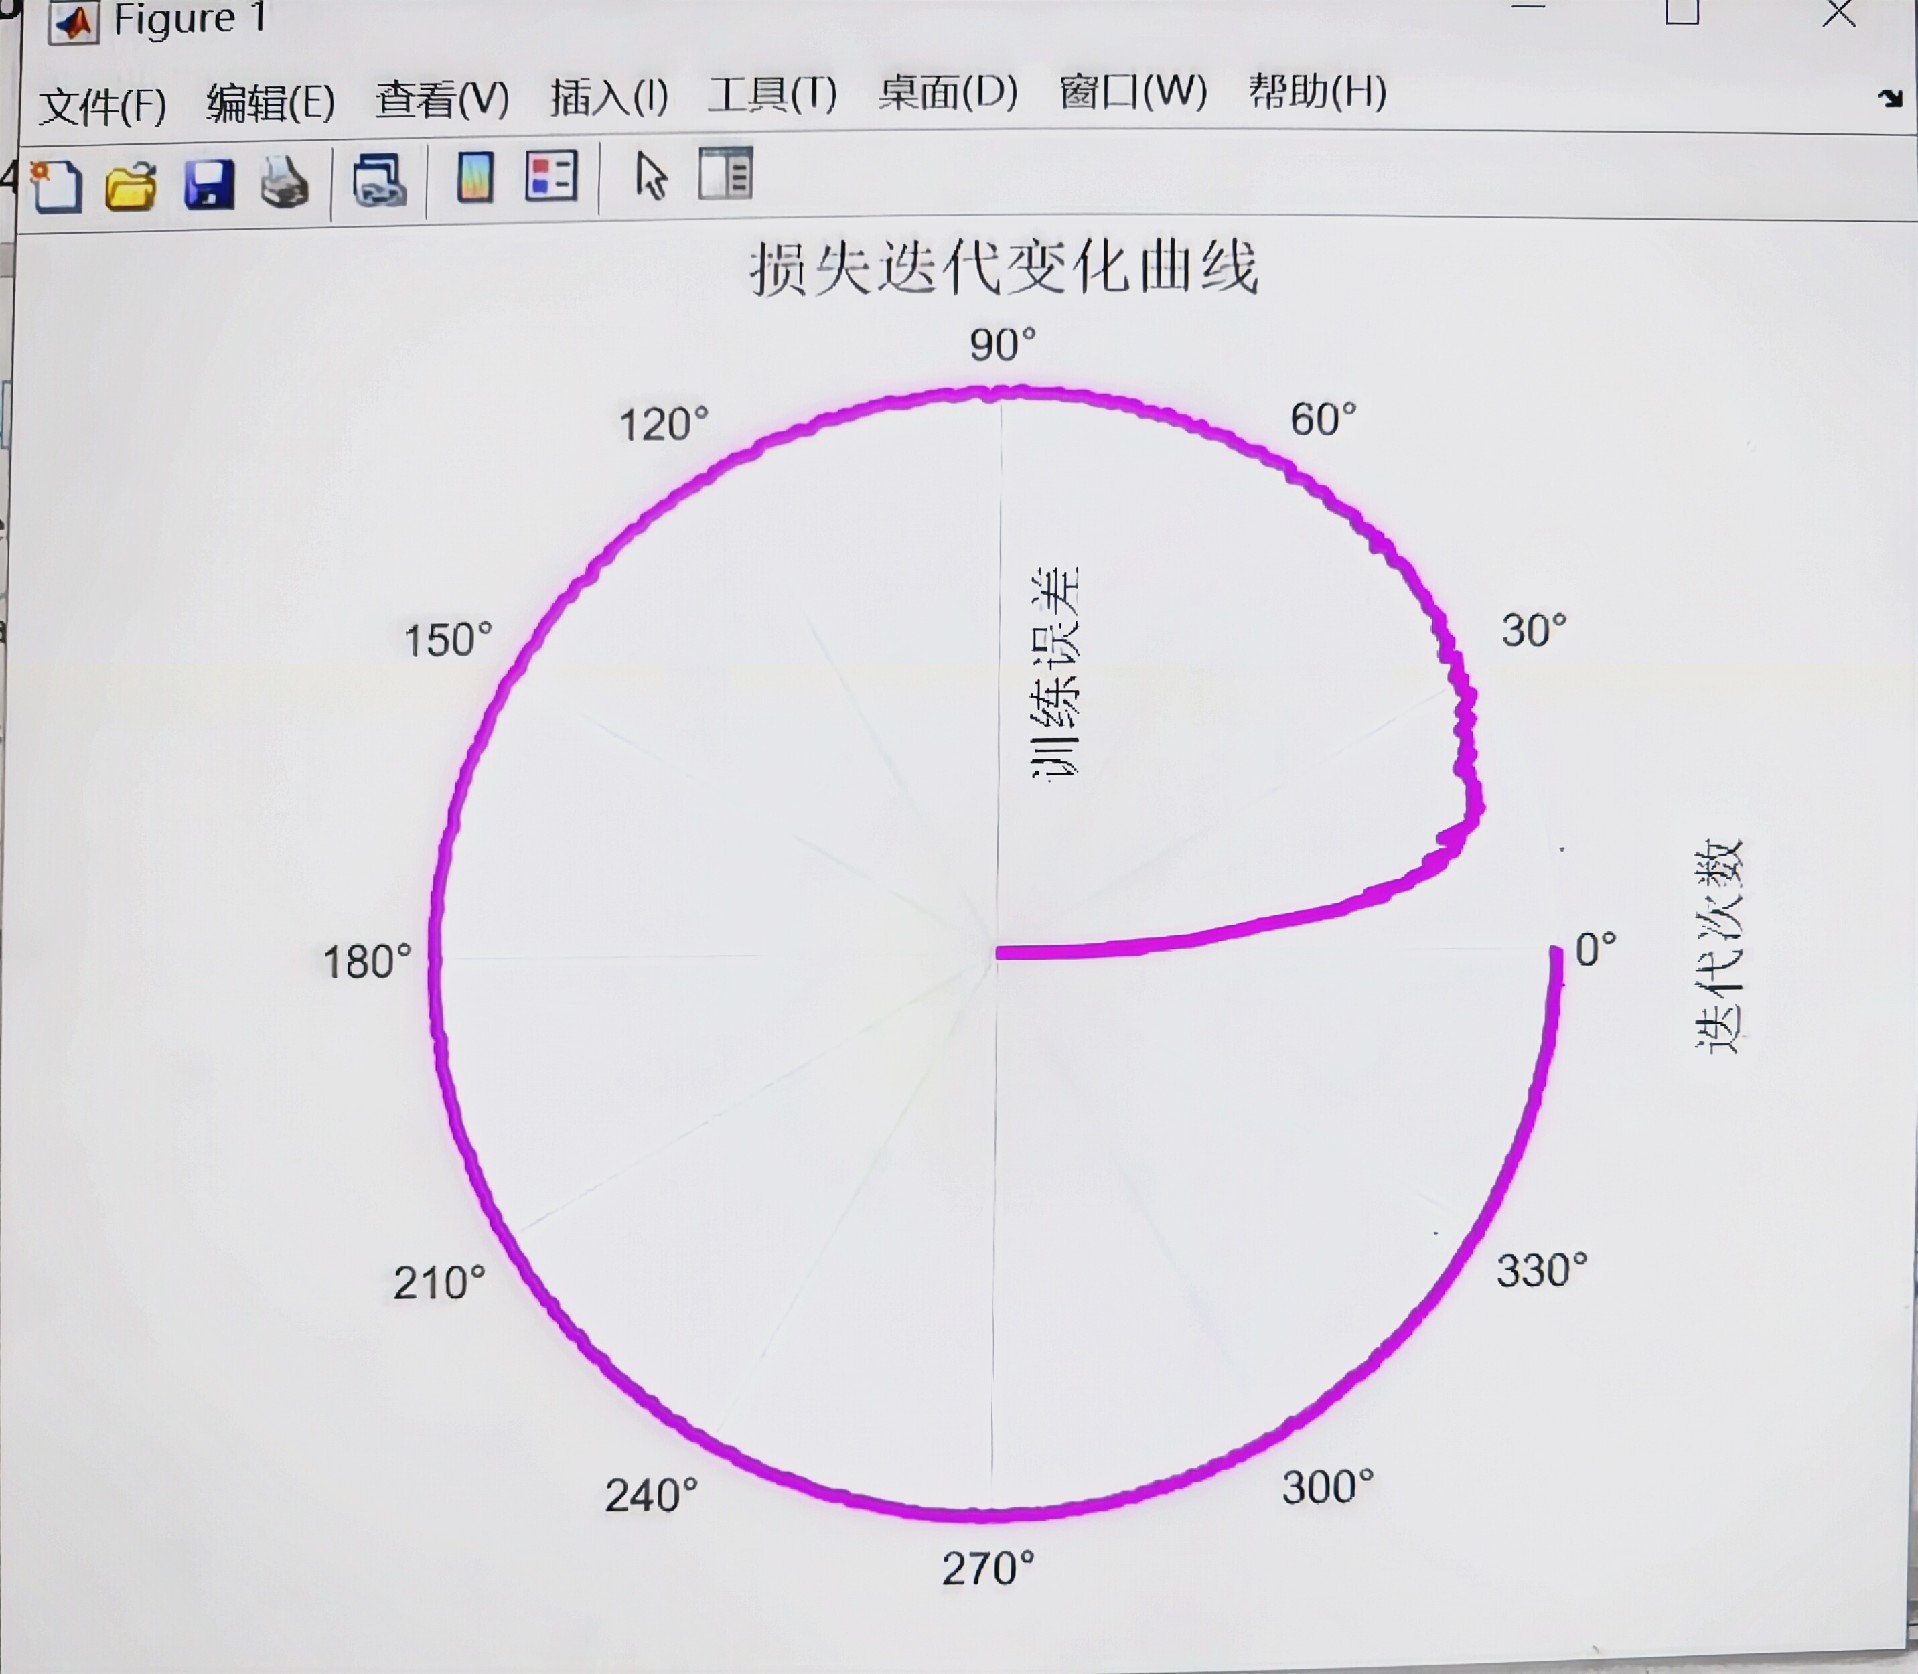
Task: Create a new figure document
Action: coord(57,185)
